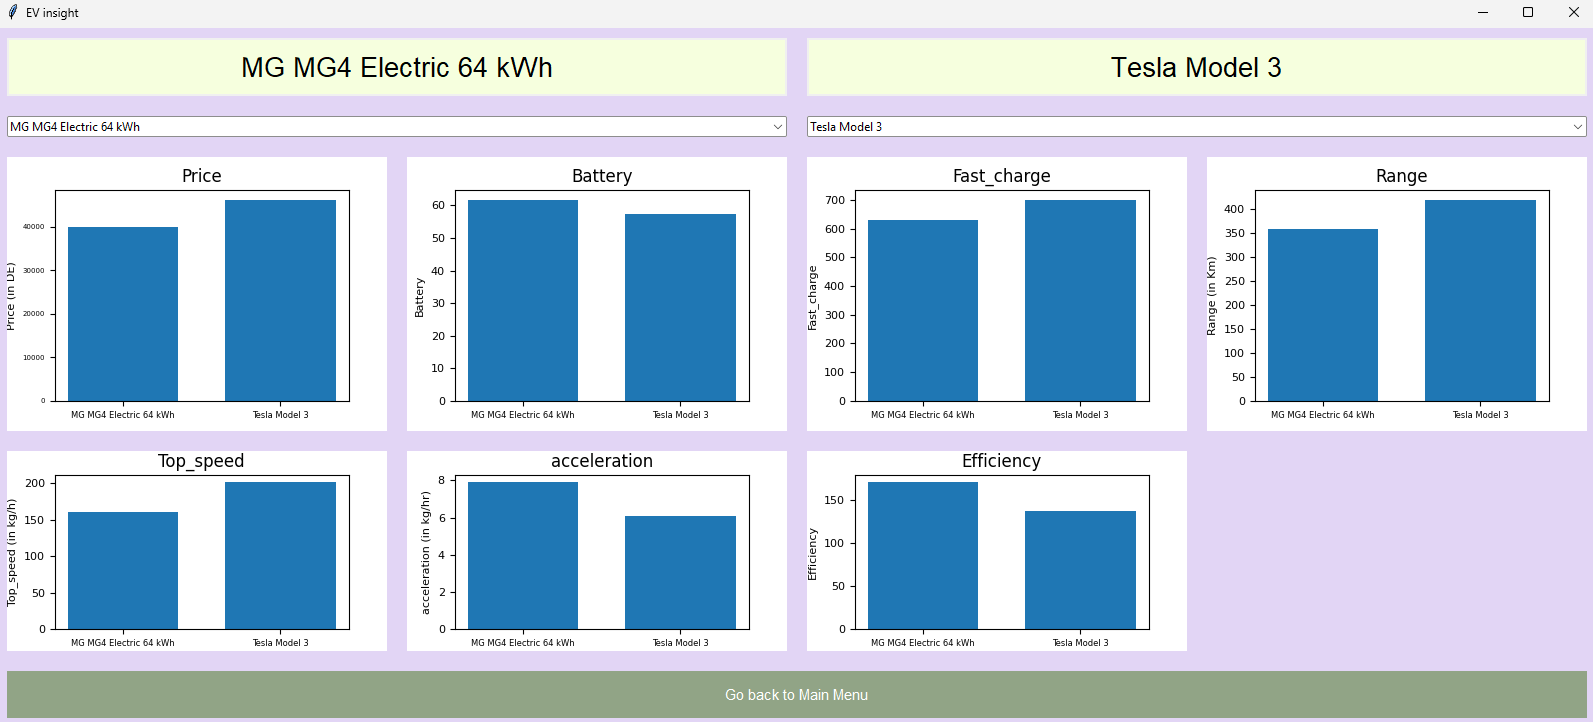
Task: Select the acceleration chart title
Action: coord(602,461)
